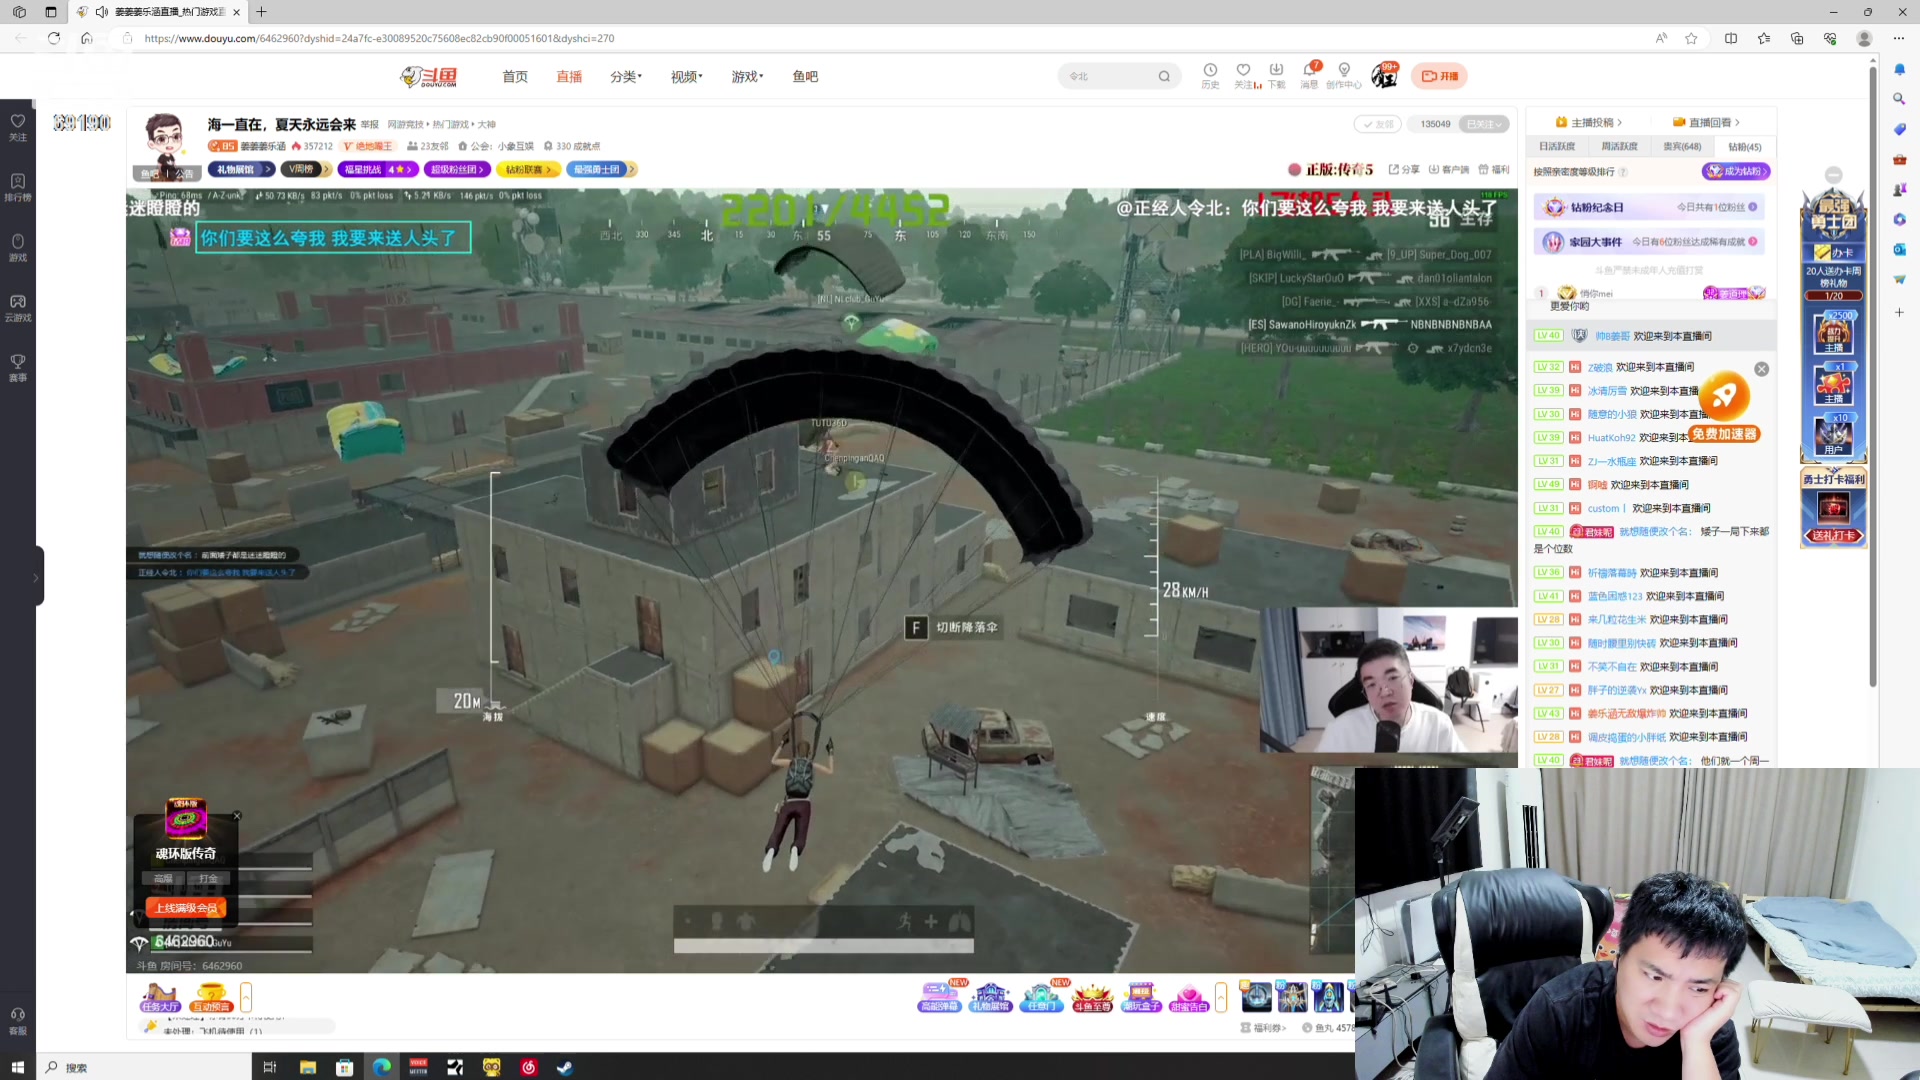Open the 潮玩盒子 gift icon
The height and width of the screenshot is (1080, 1920).
(x=1141, y=997)
